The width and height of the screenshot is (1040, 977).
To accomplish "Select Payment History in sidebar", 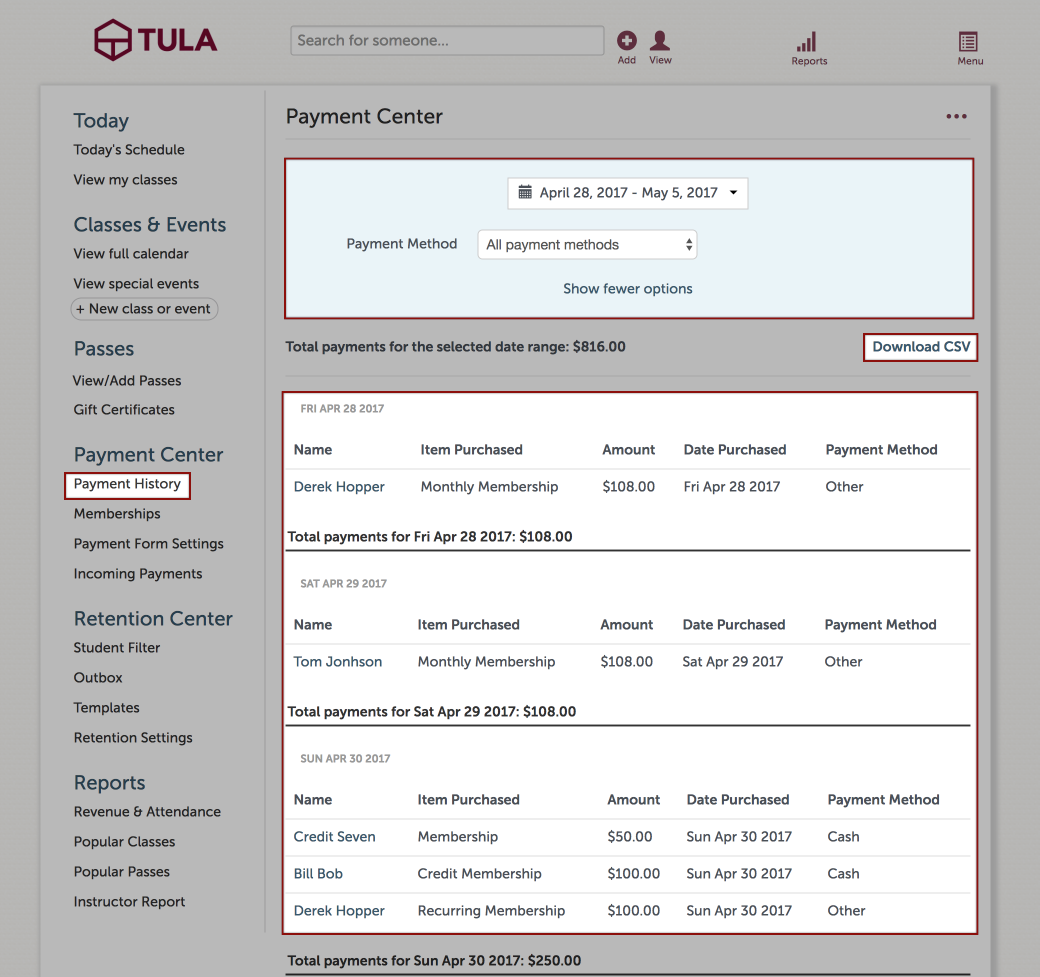I will tap(127, 484).
